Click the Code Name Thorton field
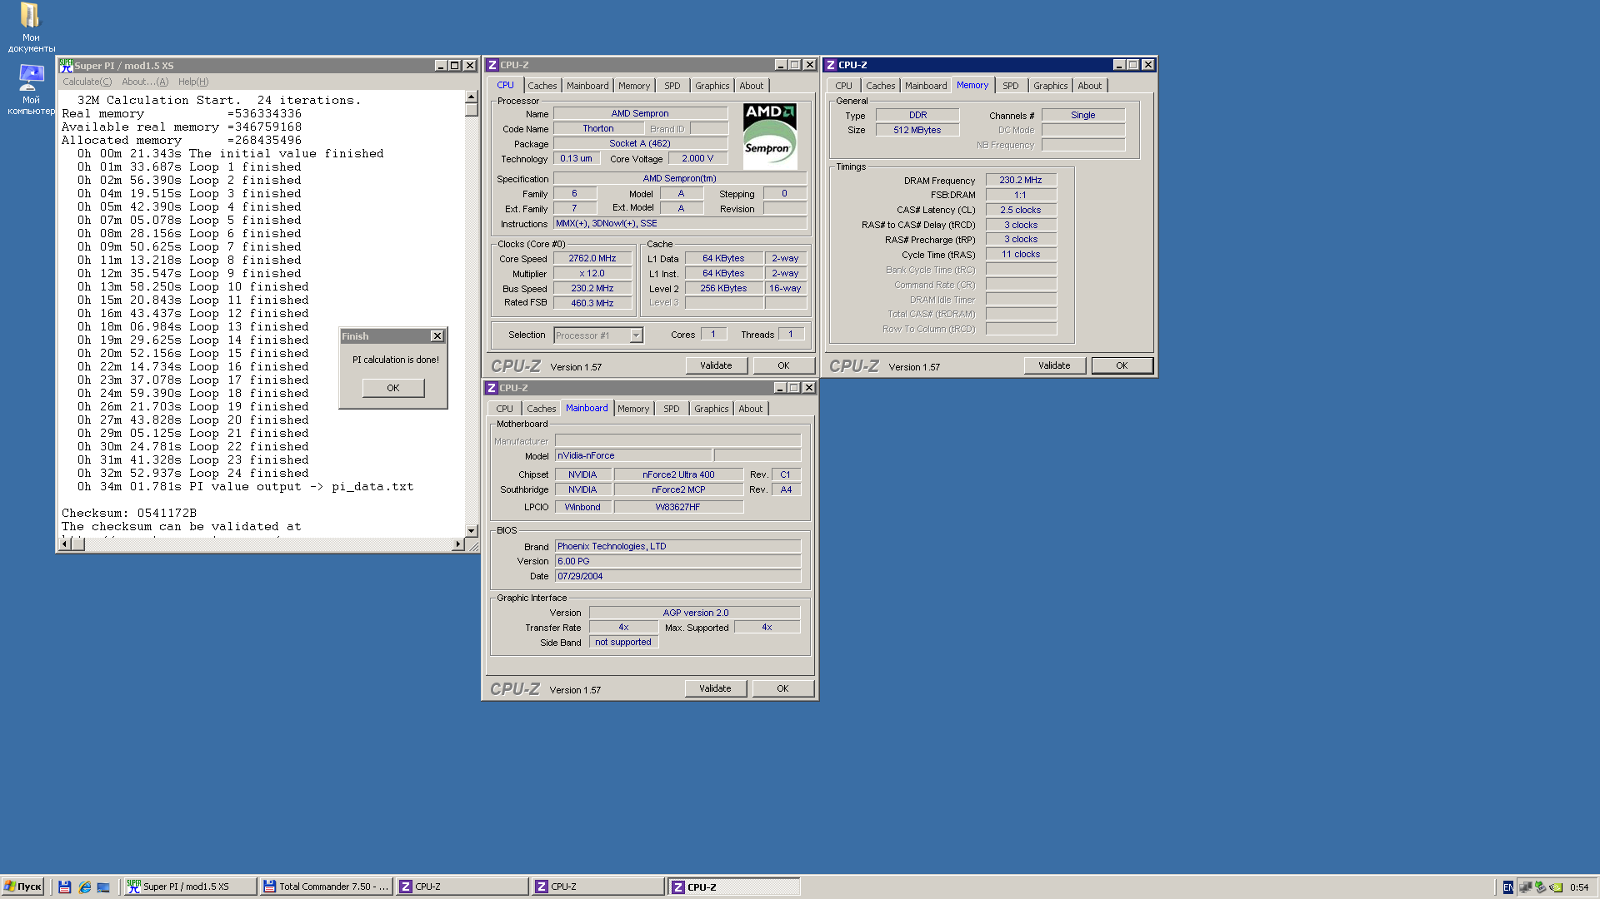1600x899 pixels. click(x=598, y=129)
